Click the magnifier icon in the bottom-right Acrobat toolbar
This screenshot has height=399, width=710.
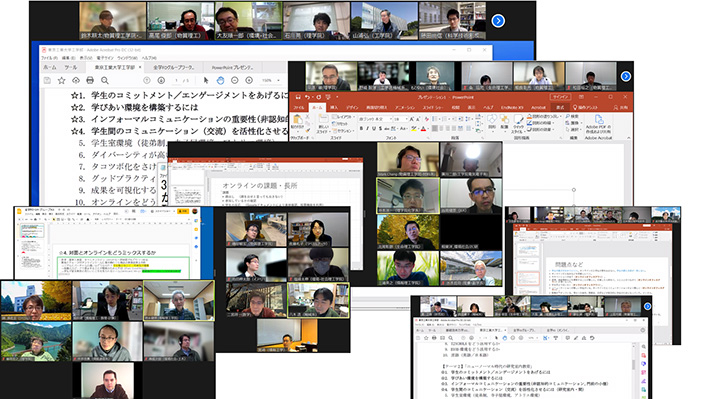[451, 338]
